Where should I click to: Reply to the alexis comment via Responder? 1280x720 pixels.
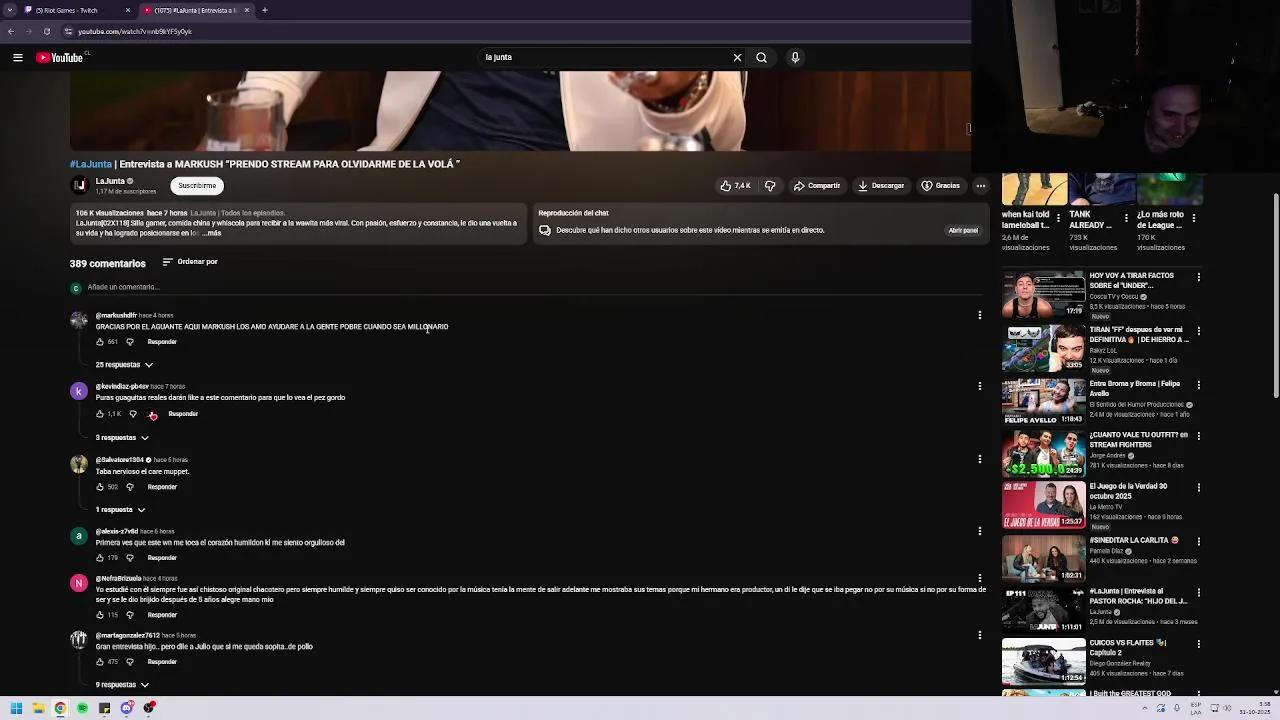click(x=162, y=558)
